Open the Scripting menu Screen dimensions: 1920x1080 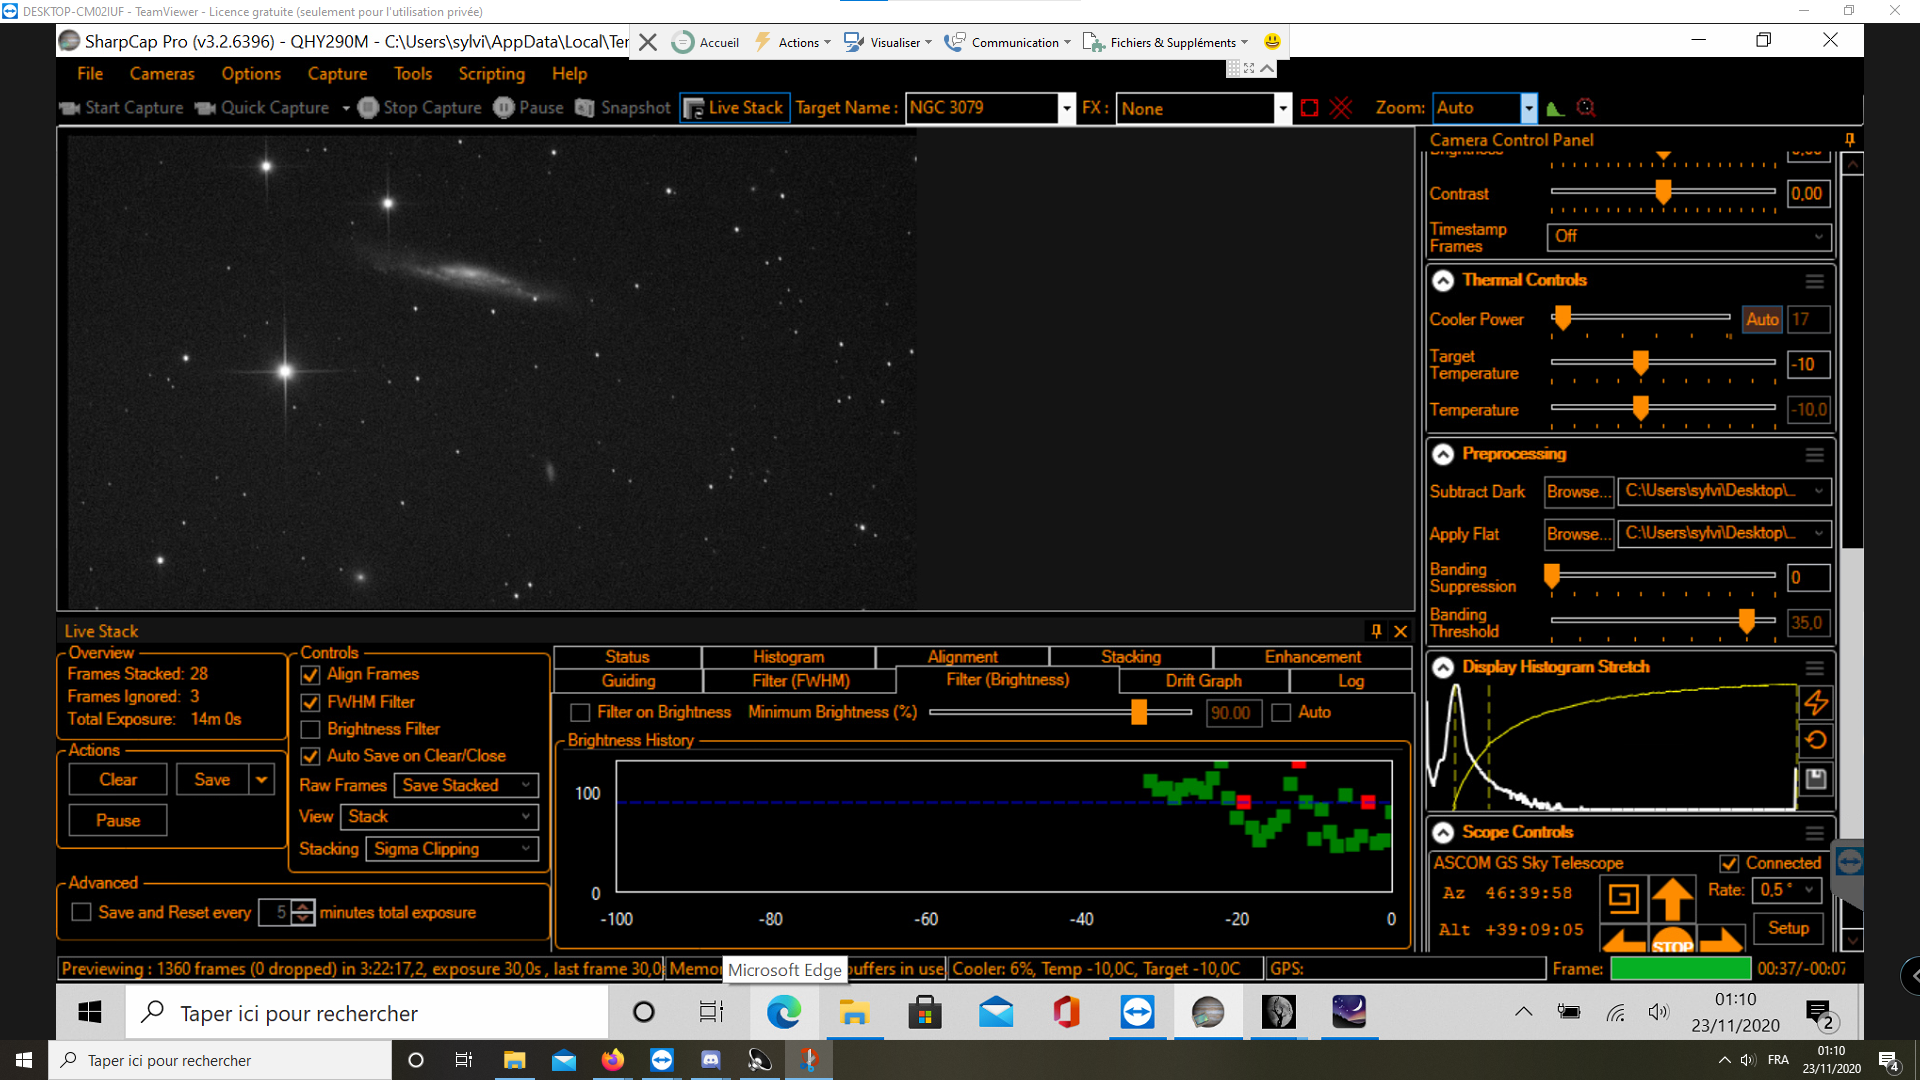(x=491, y=74)
